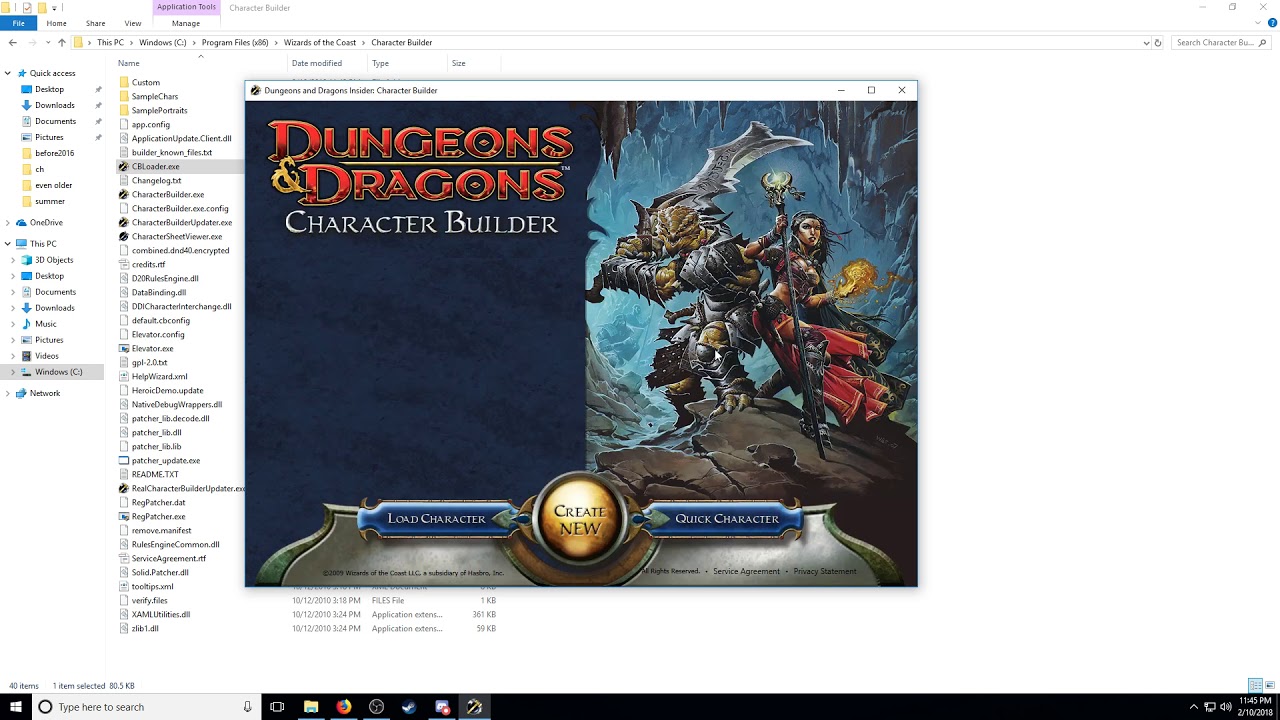Select the combined.dnd40.encrypted file
This screenshot has width=1280, height=720.
(179, 251)
